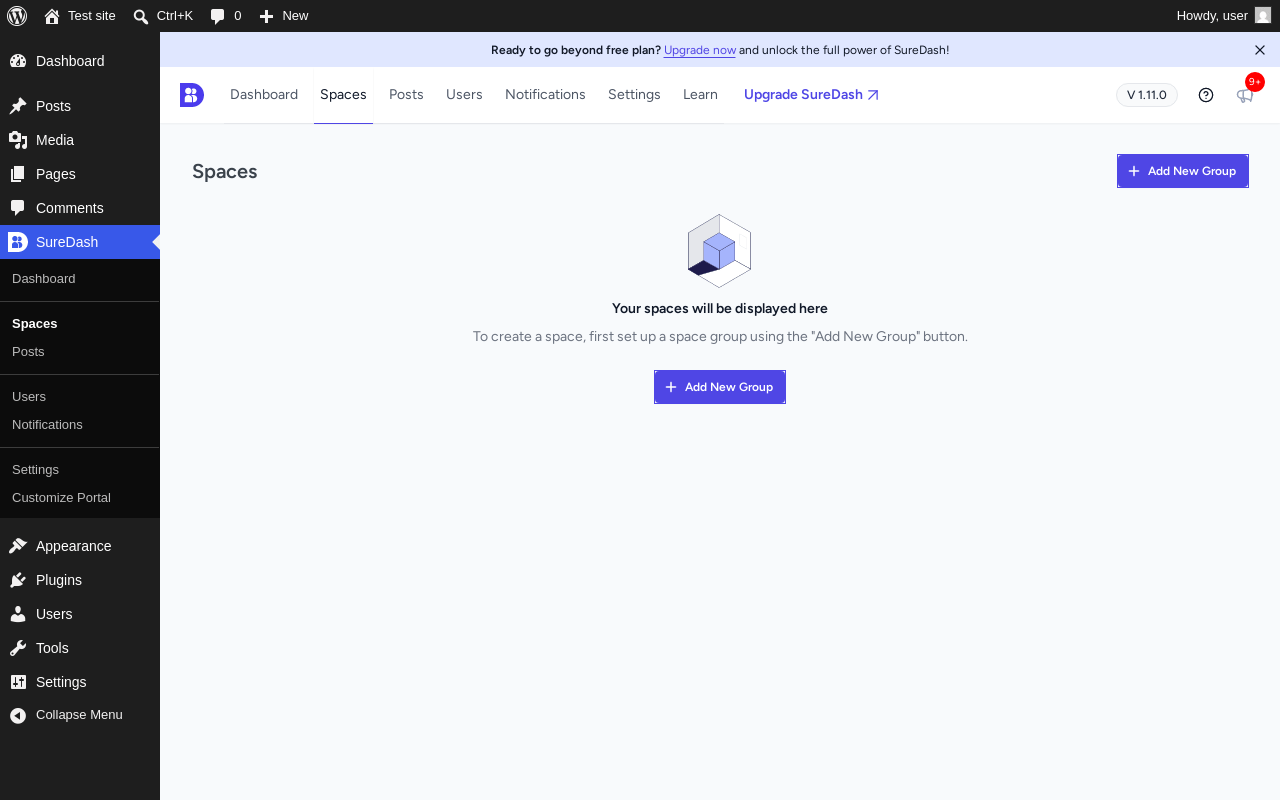Viewport: 1280px width, 800px height.
Task: Open Customize Portal in SureDash submenu
Action: tap(61, 498)
